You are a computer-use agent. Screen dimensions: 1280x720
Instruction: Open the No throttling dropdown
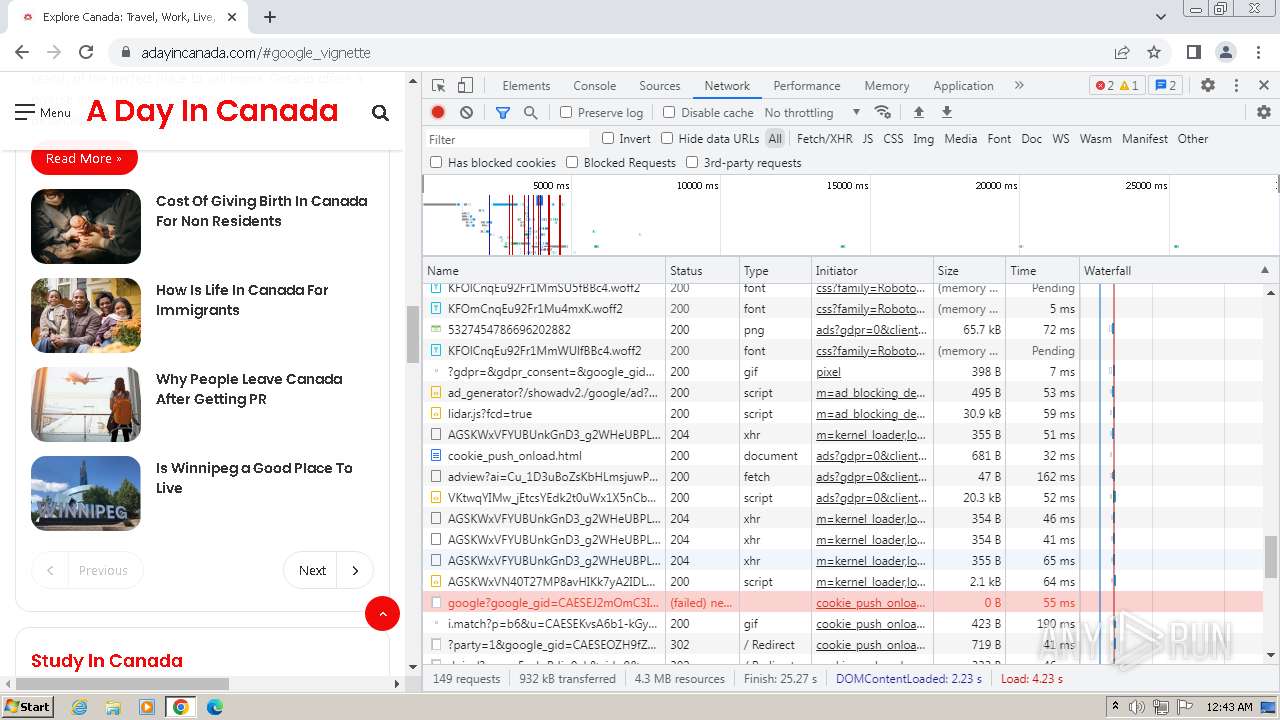pos(812,113)
